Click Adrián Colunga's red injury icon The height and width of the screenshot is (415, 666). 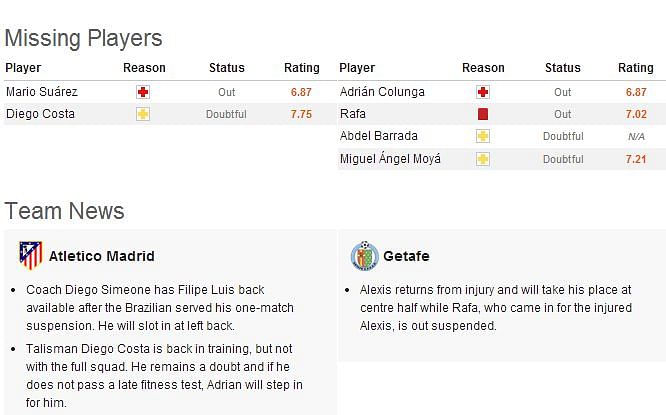483,92
